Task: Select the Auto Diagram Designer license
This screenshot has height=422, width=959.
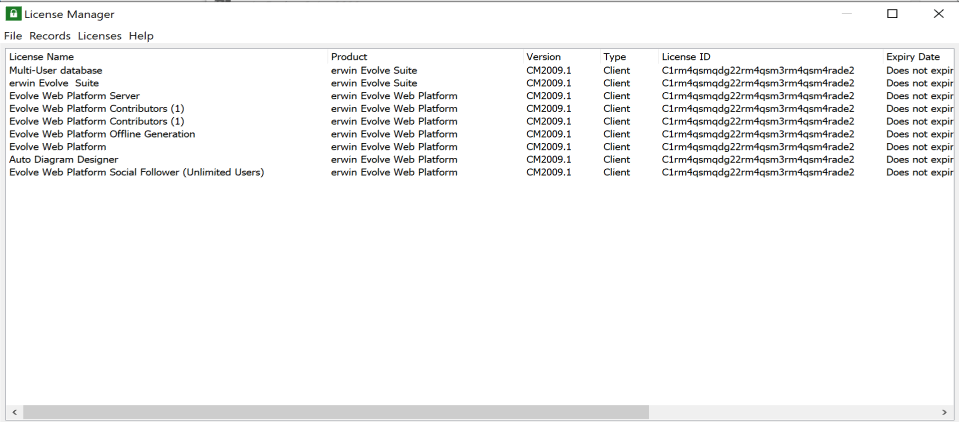Action: pyautogui.click(x=64, y=160)
